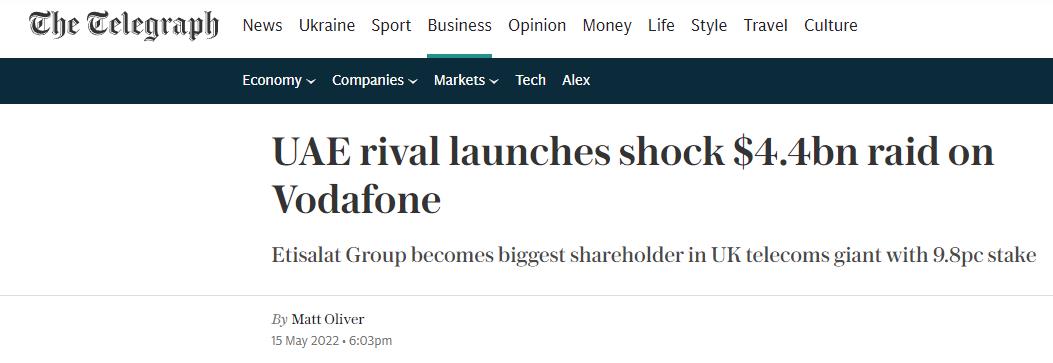Expand the Economy dropdown
This screenshot has height=363, width=1053.
pos(279,81)
